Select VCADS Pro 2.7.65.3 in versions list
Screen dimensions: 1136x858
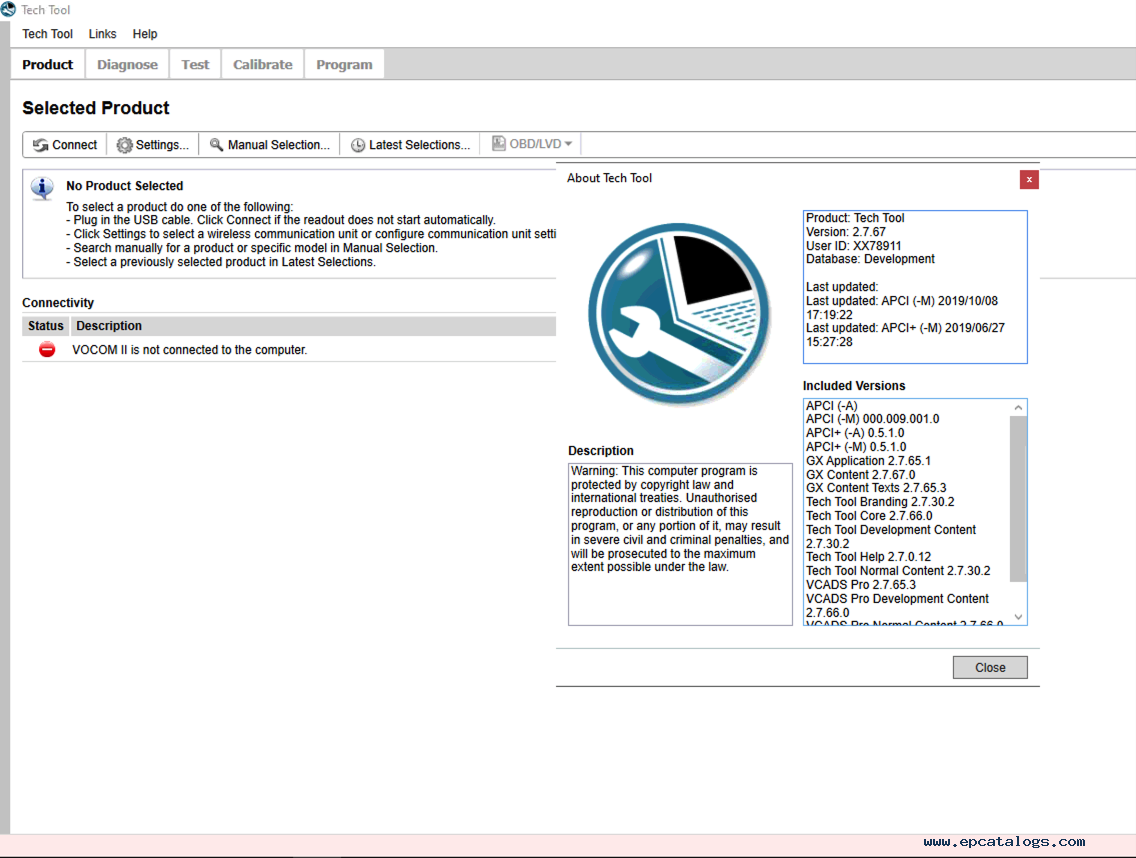pos(859,584)
